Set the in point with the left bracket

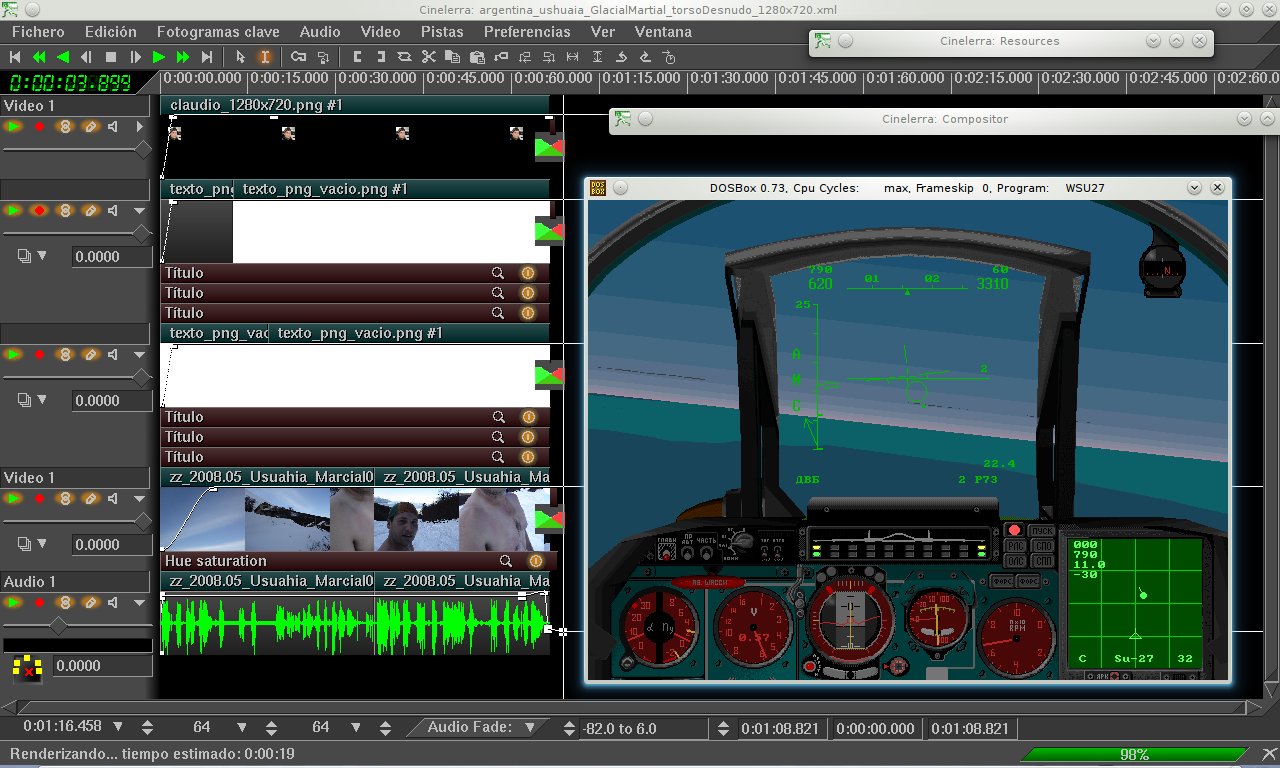[x=357, y=57]
